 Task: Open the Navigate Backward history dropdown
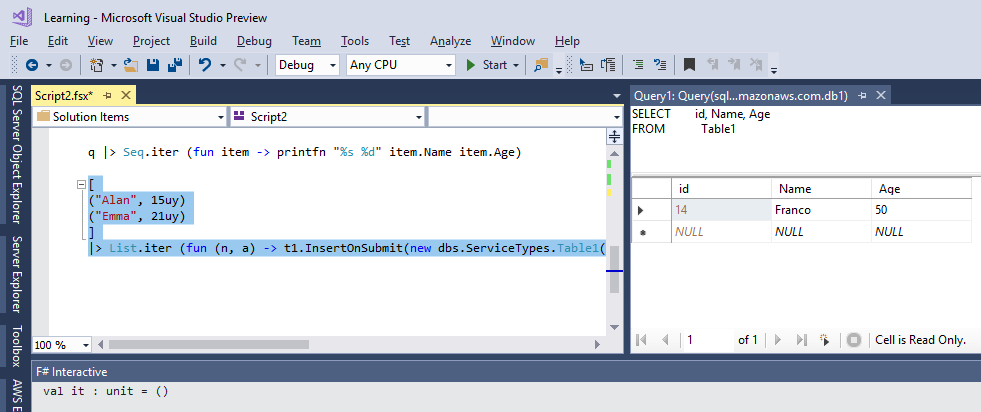click(49, 65)
